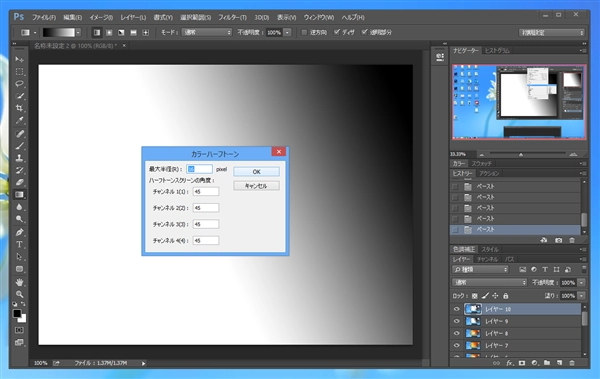The height and width of the screenshot is (379, 600).
Task: Open the ファイル(F) menu
Action: point(44,18)
